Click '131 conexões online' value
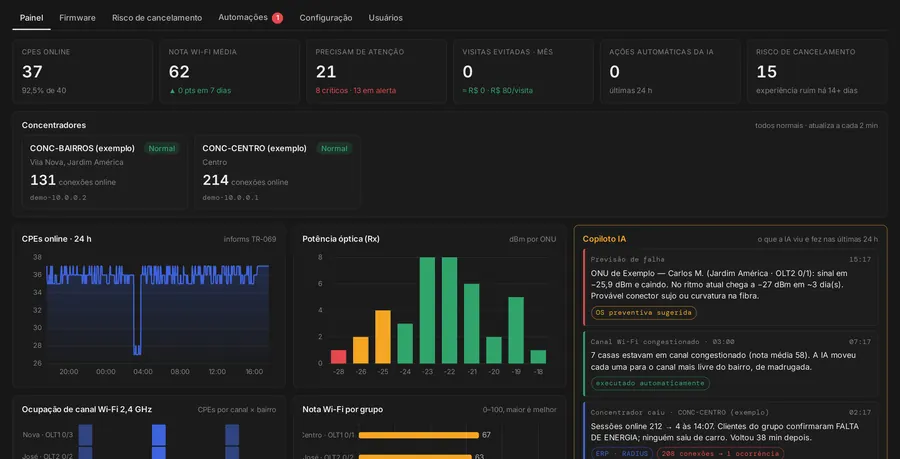Screen dimensions: 900x459 73,181
